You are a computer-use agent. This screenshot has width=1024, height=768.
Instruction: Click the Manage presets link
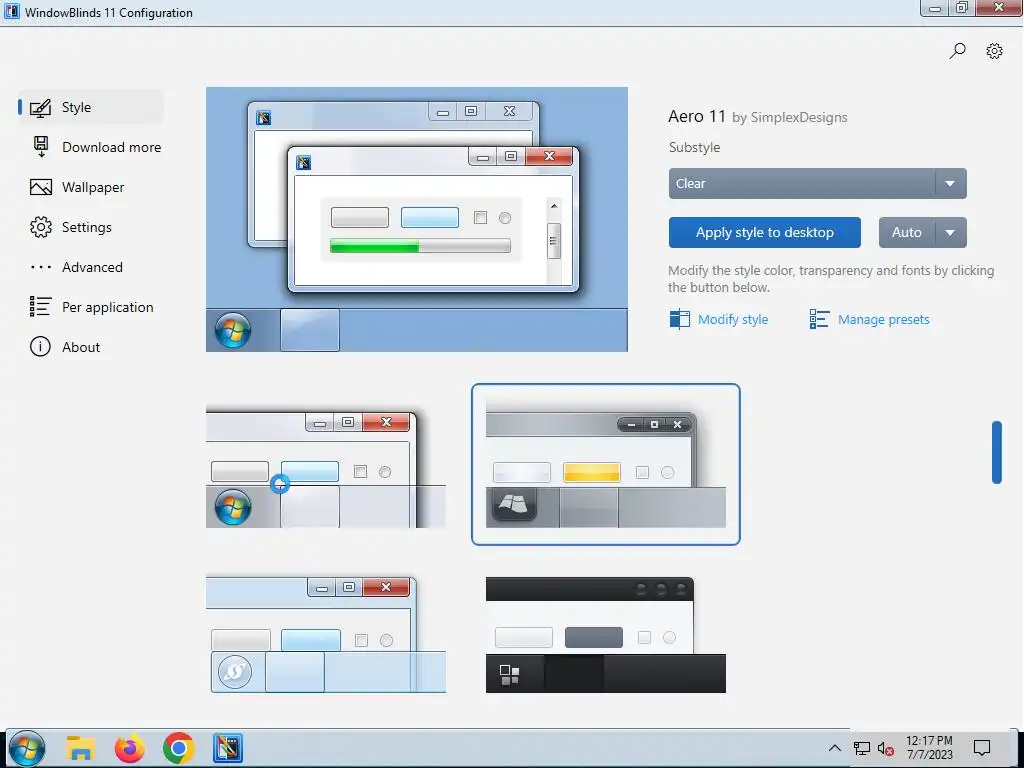click(x=884, y=319)
